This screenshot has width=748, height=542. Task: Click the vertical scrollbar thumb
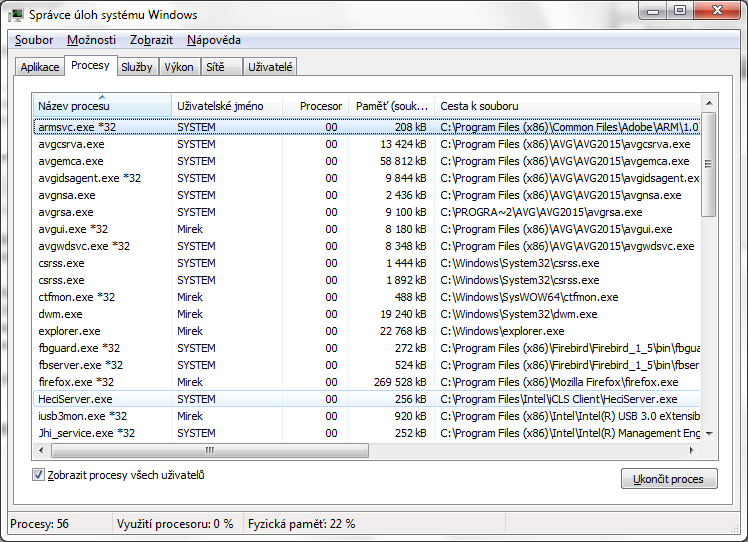[x=709, y=164]
